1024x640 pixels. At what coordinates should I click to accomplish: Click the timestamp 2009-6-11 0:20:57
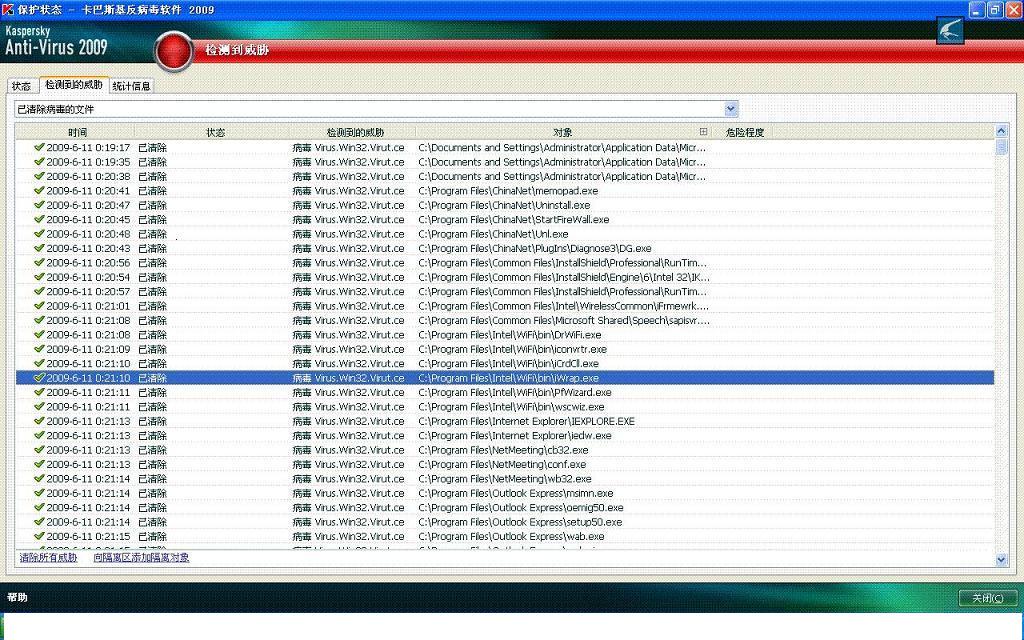88,291
